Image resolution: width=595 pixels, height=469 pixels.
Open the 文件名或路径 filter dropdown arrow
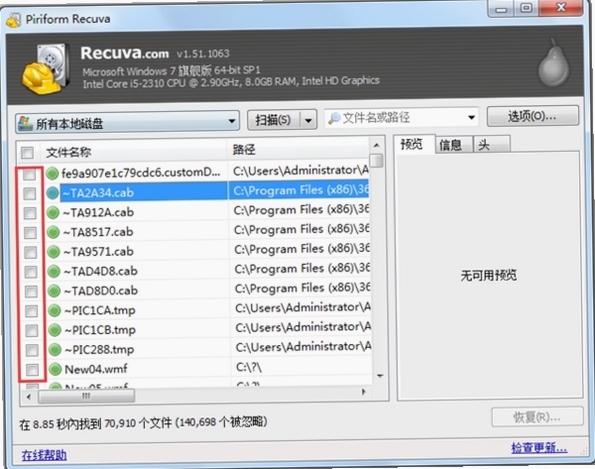[471, 117]
